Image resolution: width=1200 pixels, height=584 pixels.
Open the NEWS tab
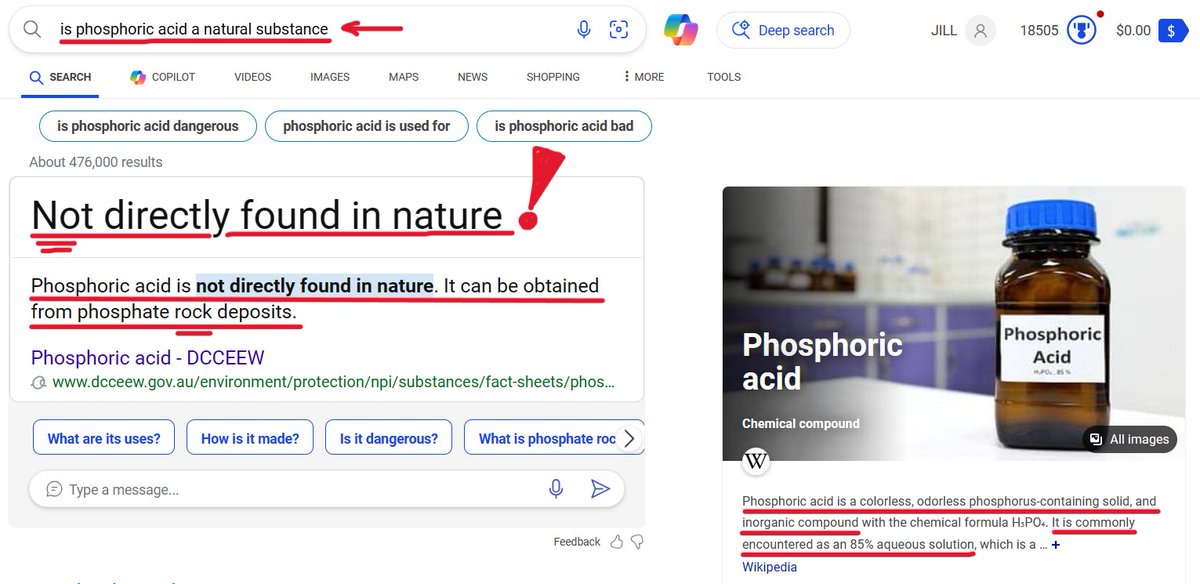(473, 77)
